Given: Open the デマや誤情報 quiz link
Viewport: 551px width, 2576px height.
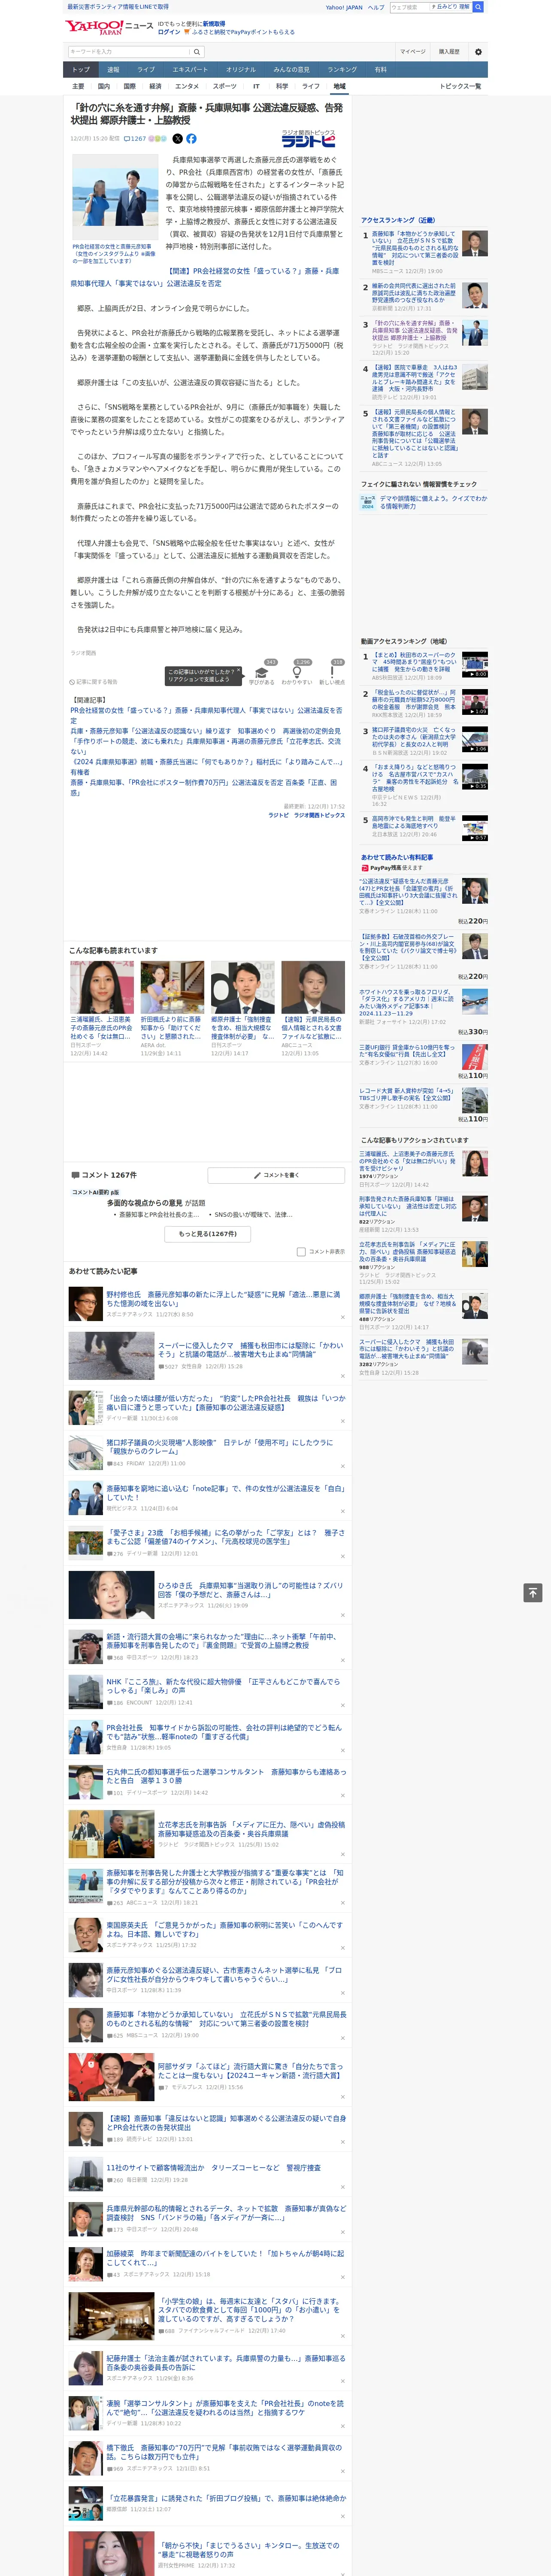Looking at the screenshot, I should coord(433,502).
